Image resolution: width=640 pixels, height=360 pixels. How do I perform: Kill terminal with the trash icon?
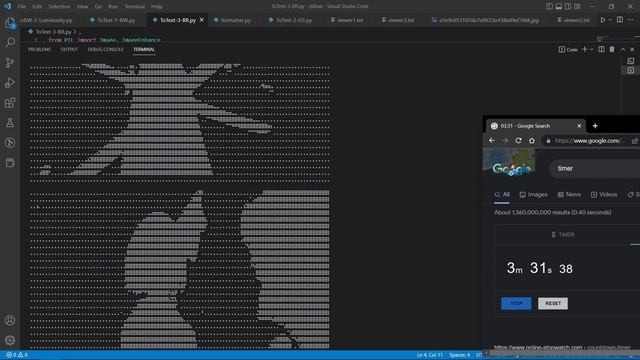point(612,49)
